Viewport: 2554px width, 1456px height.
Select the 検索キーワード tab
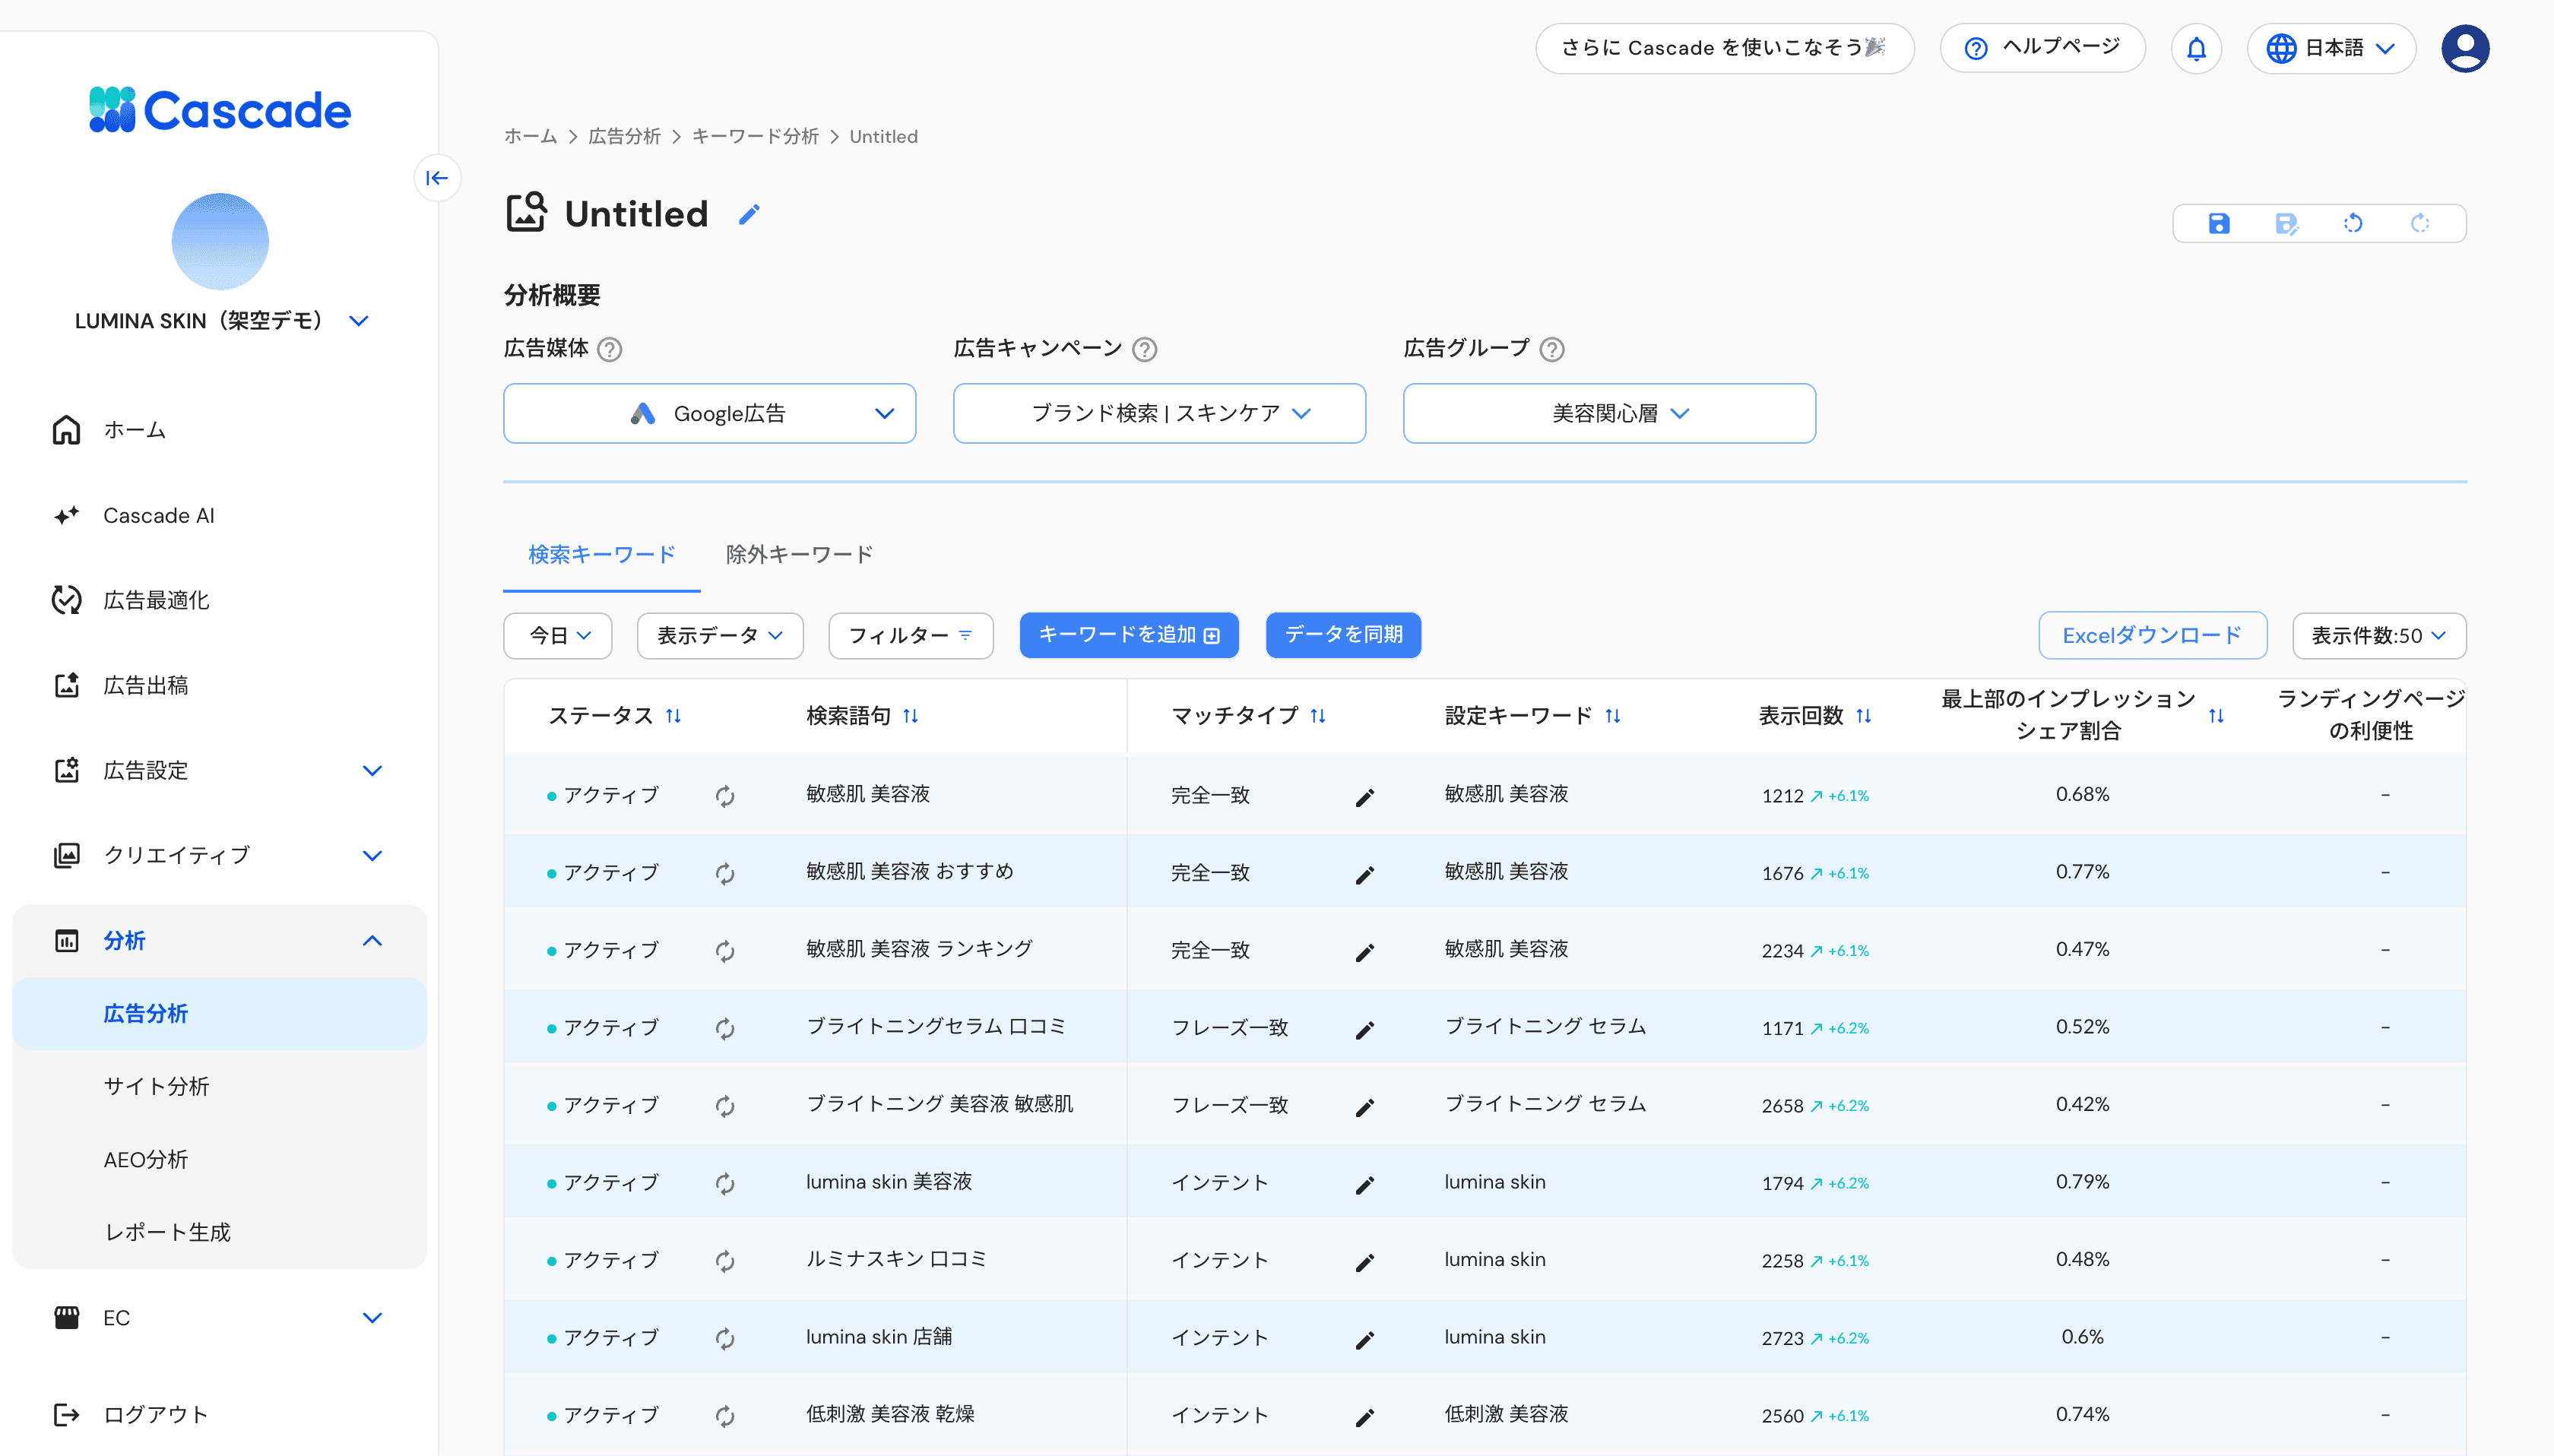click(601, 554)
